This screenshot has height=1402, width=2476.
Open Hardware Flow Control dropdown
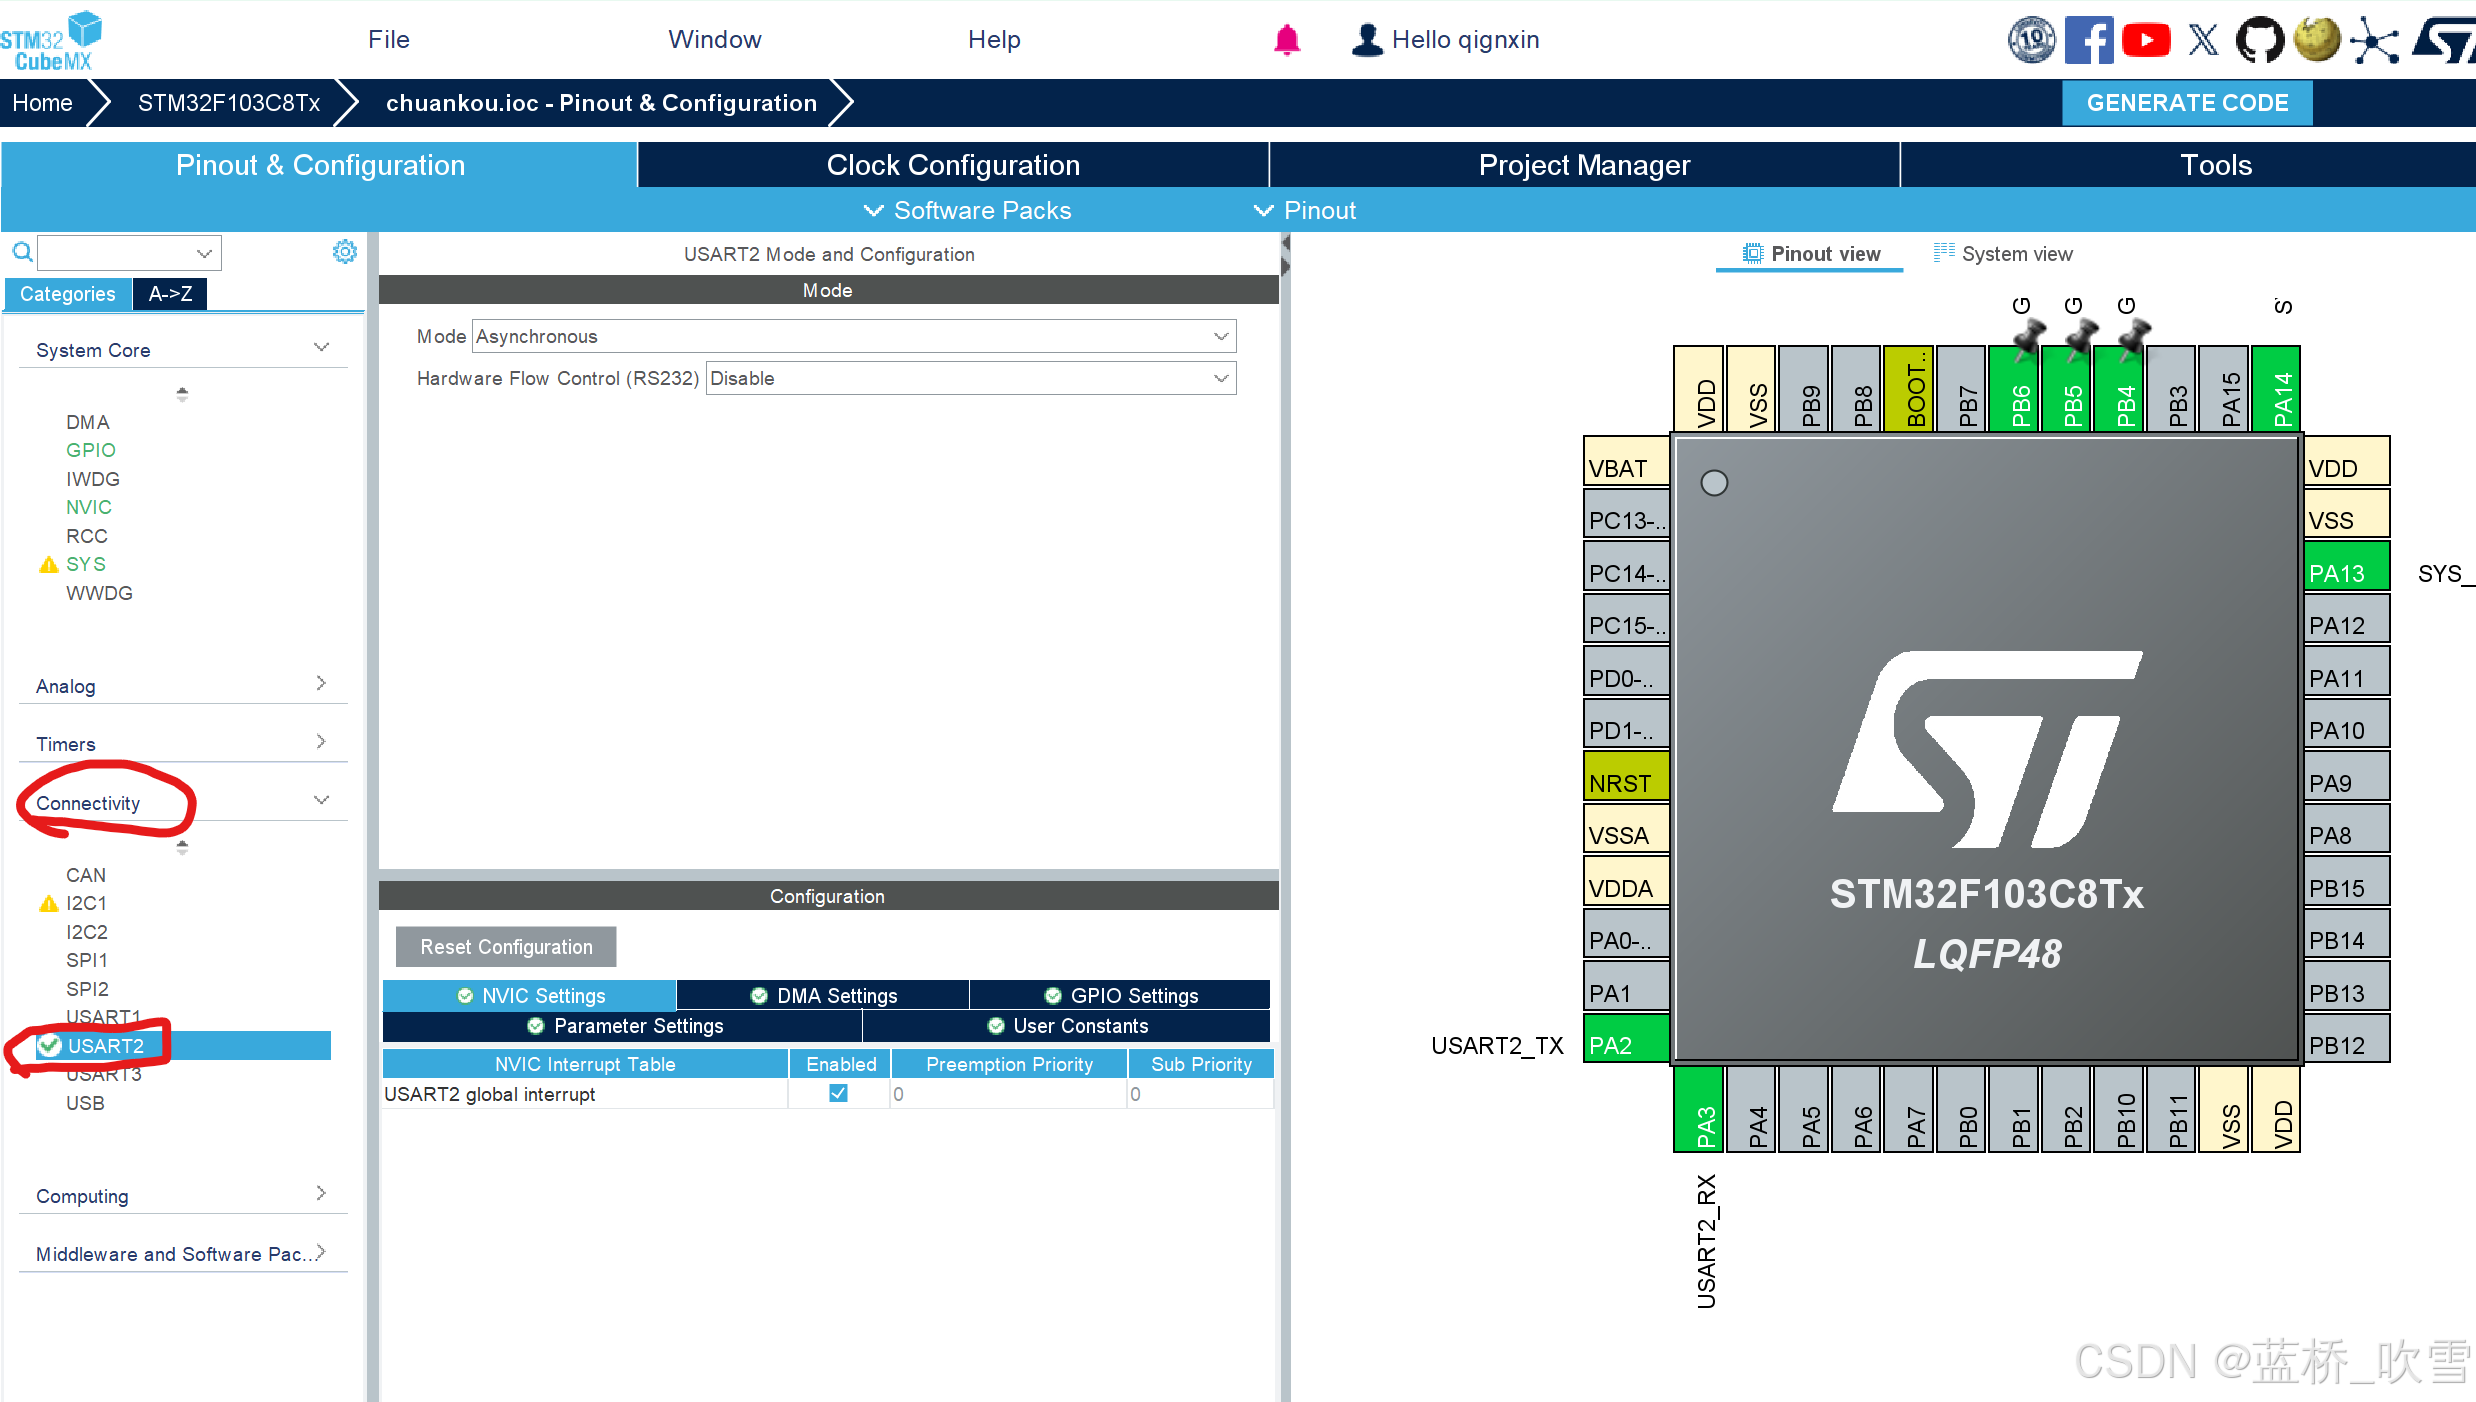coord(970,378)
